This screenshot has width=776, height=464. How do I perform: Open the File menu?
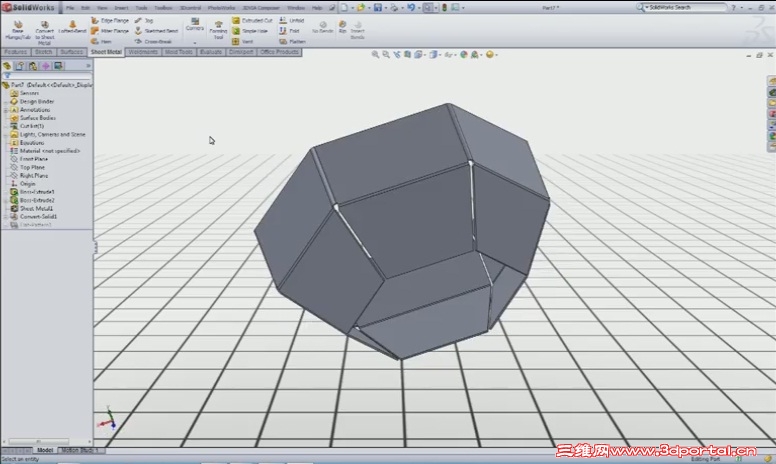(x=70, y=8)
